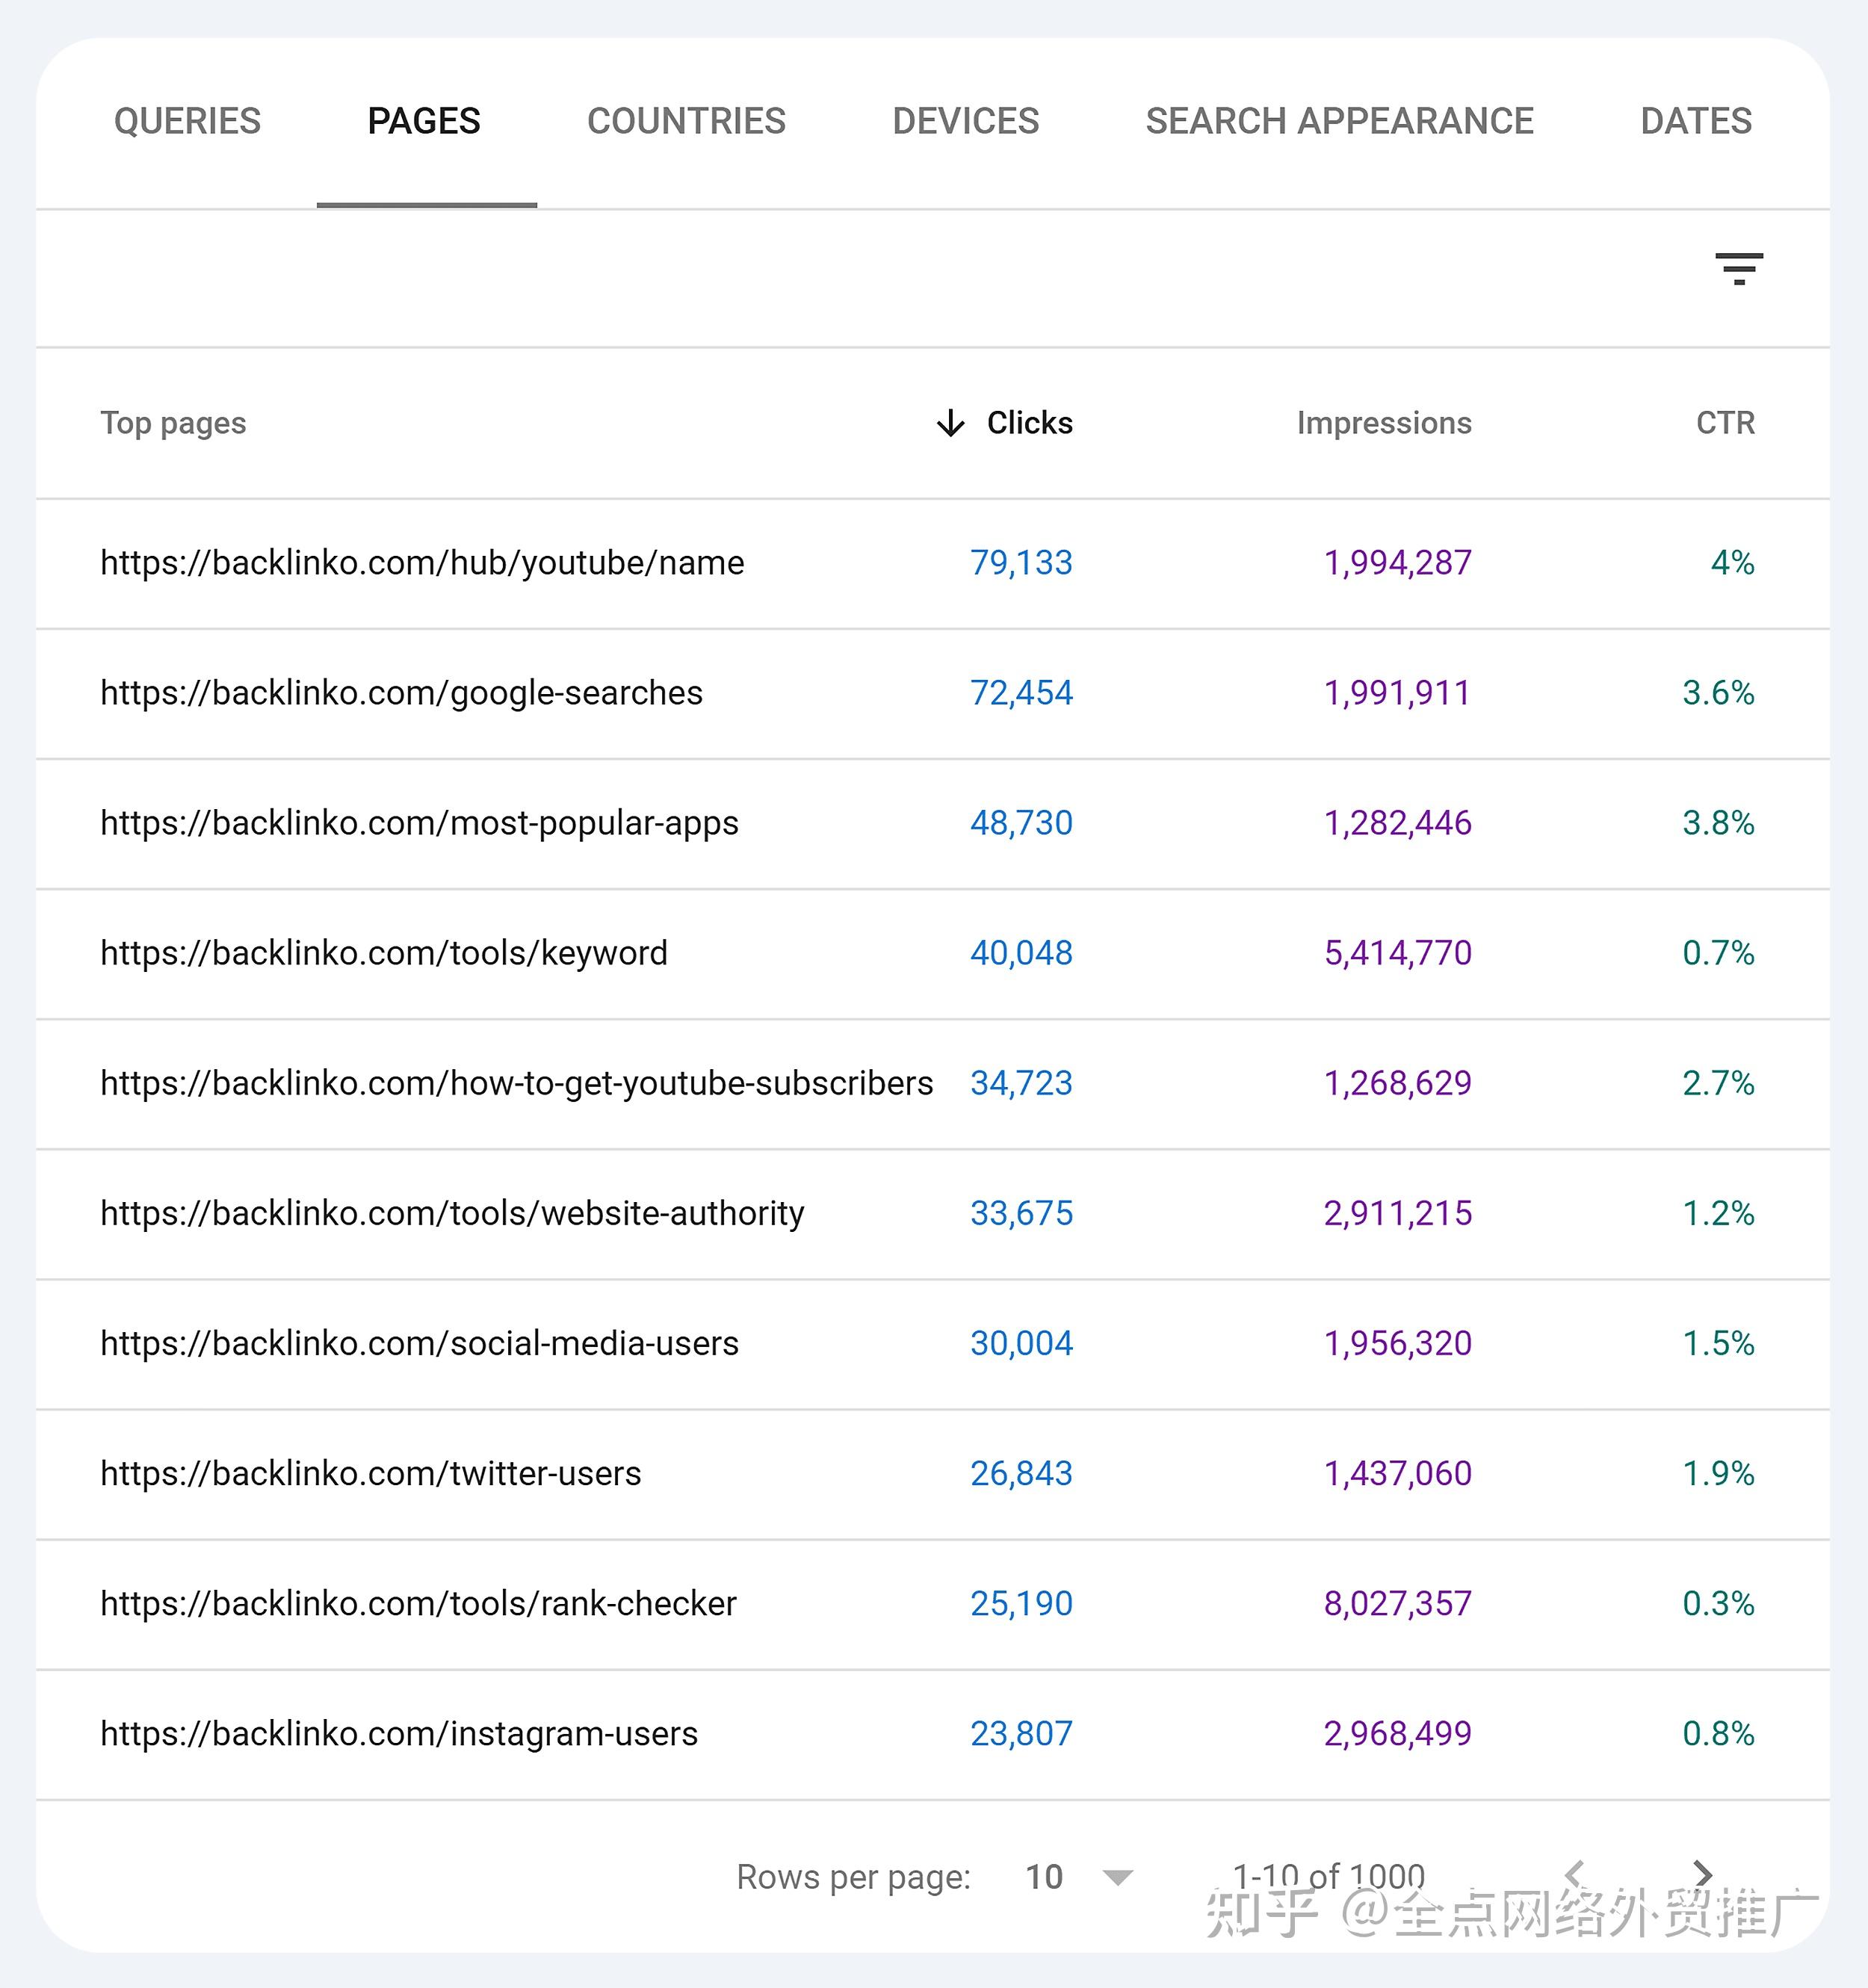Viewport: 1868px width, 1988px height.
Task: Click the 2,911,215 impressions value
Action: click(1398, 1213)
